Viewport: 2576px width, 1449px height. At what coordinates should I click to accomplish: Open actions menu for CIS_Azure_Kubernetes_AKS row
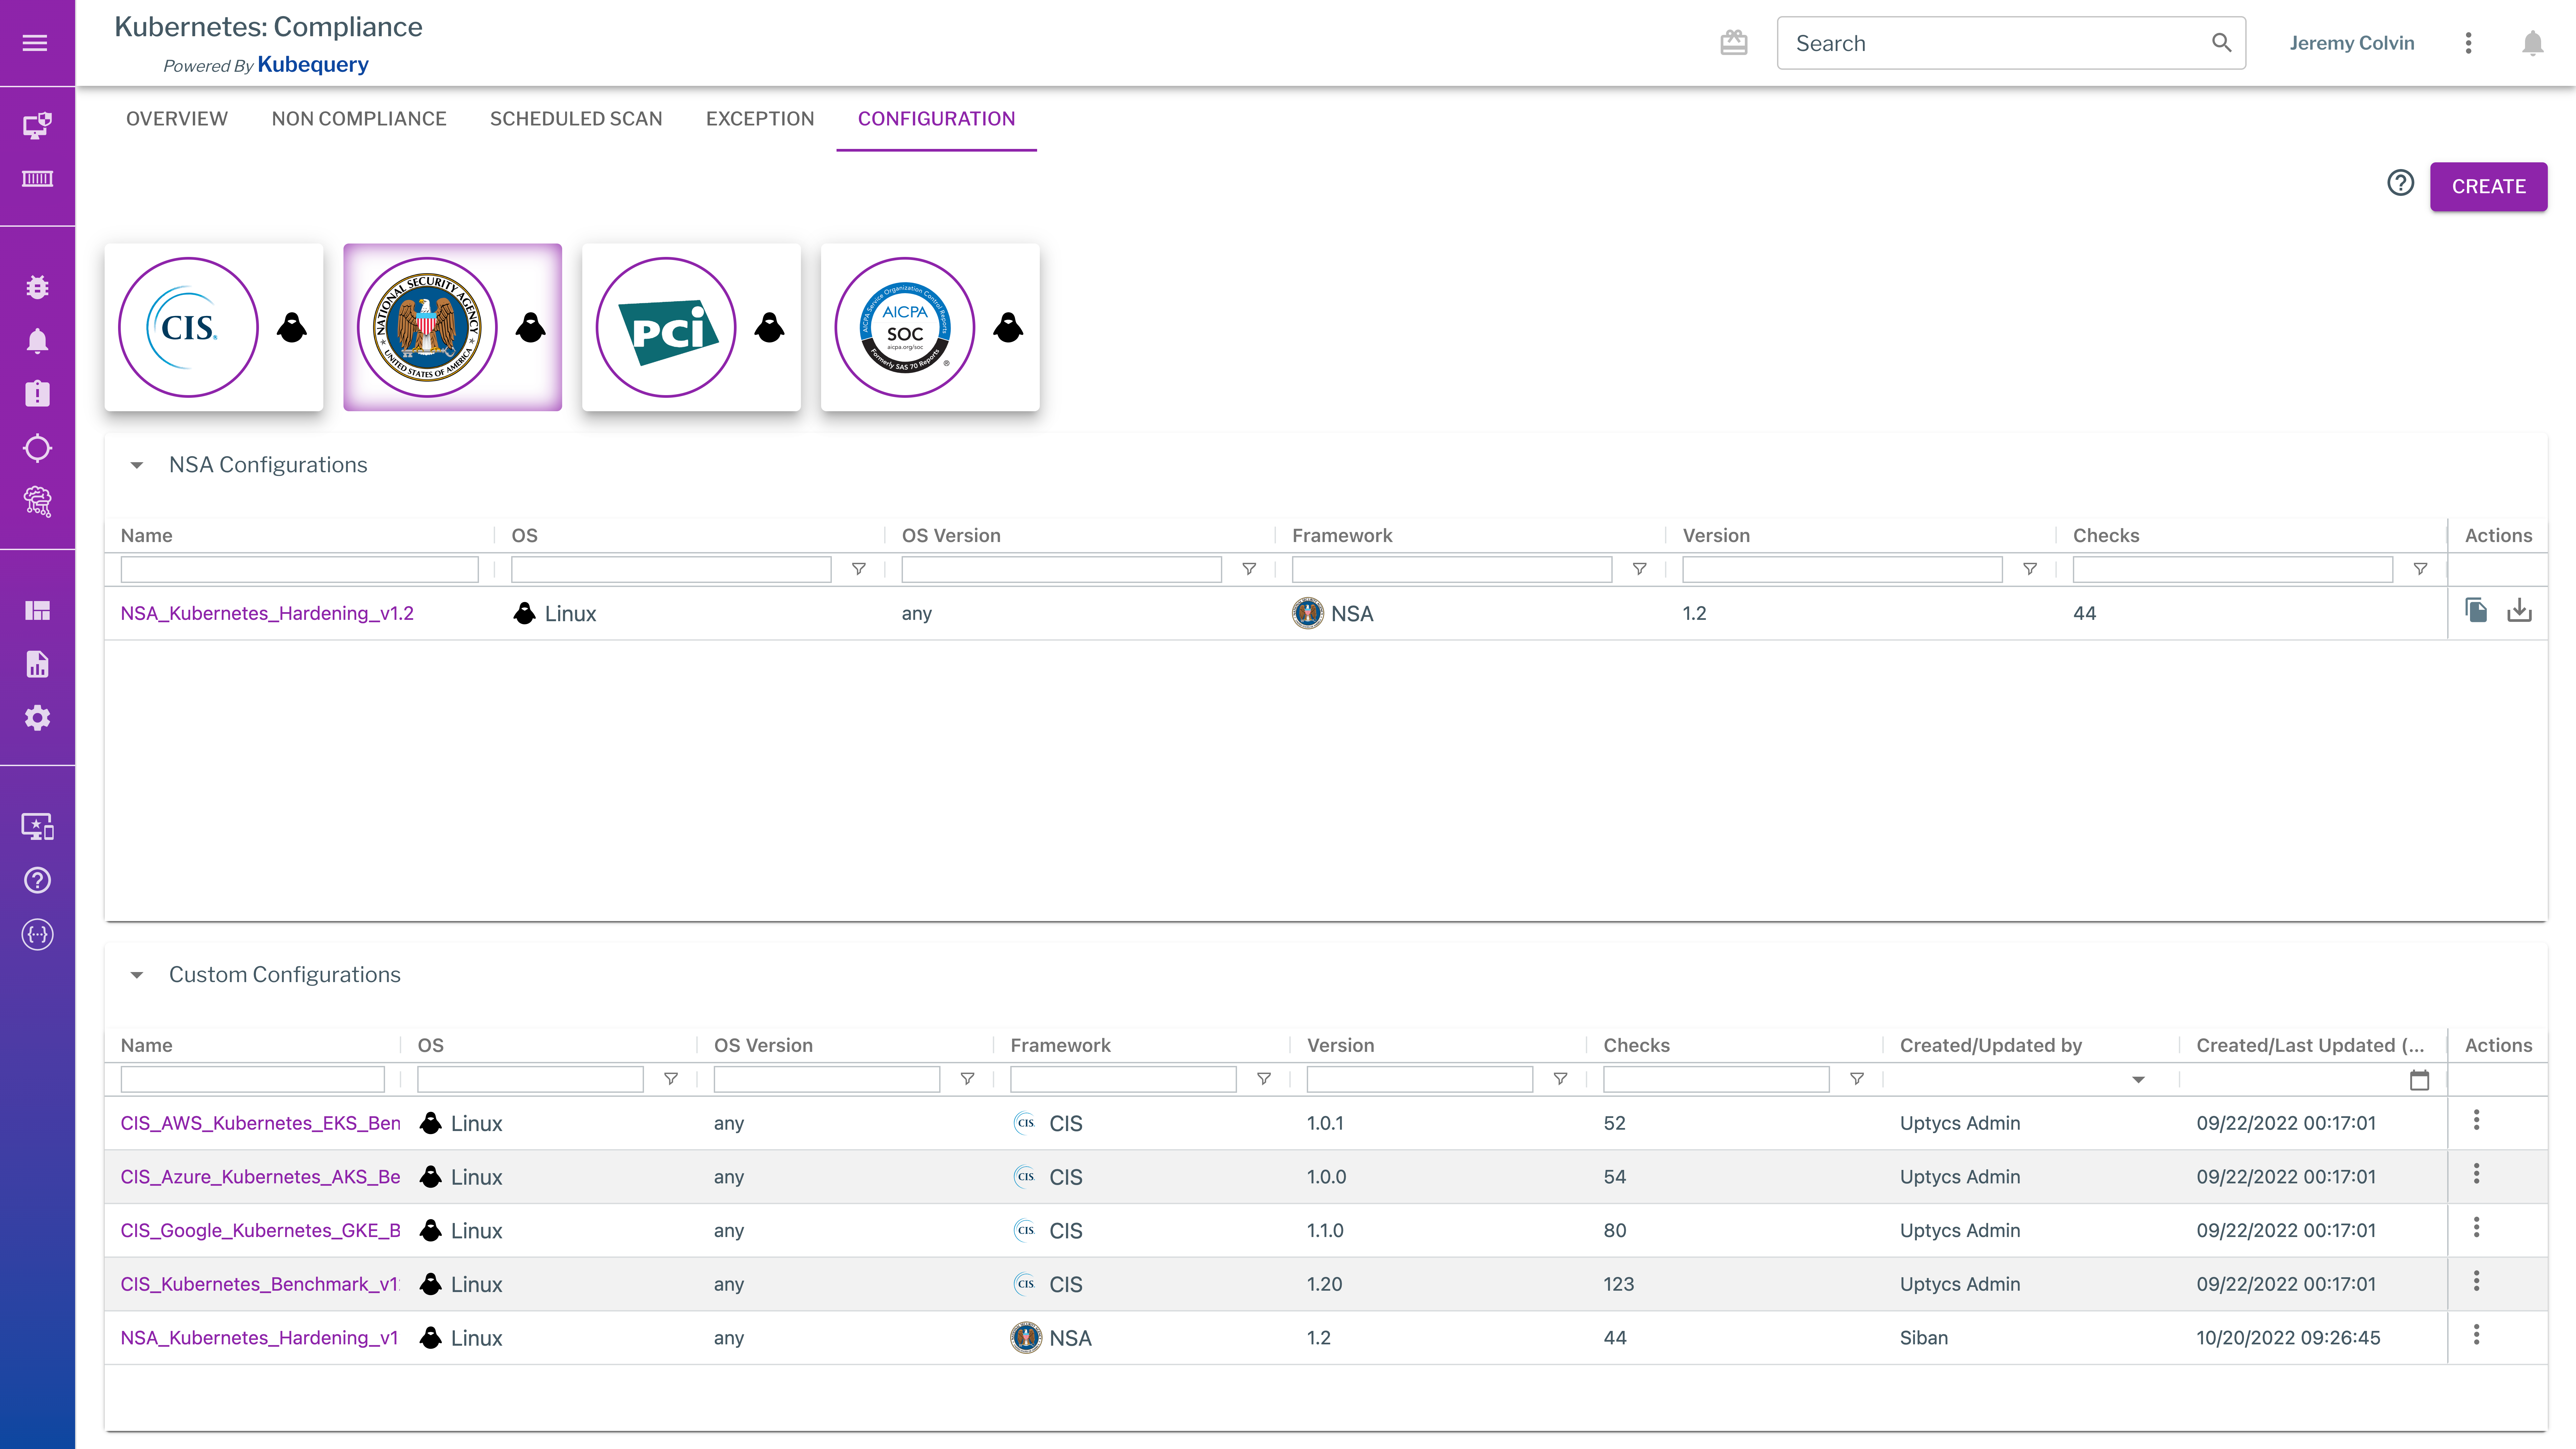2476,1174
